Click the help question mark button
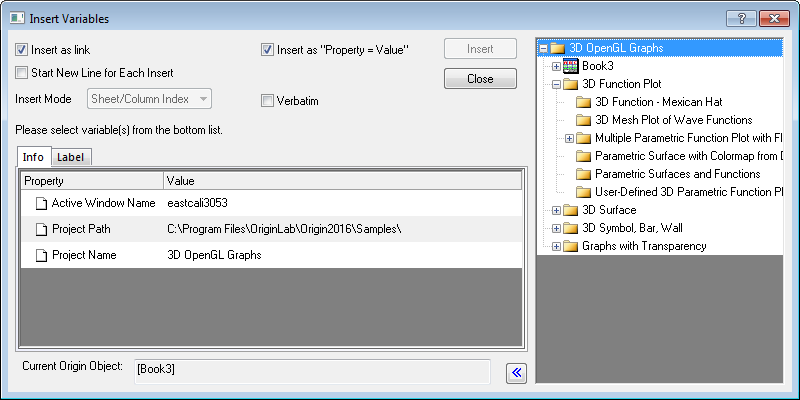The width and height of the screenshot is (800, 400). (741, 18)
